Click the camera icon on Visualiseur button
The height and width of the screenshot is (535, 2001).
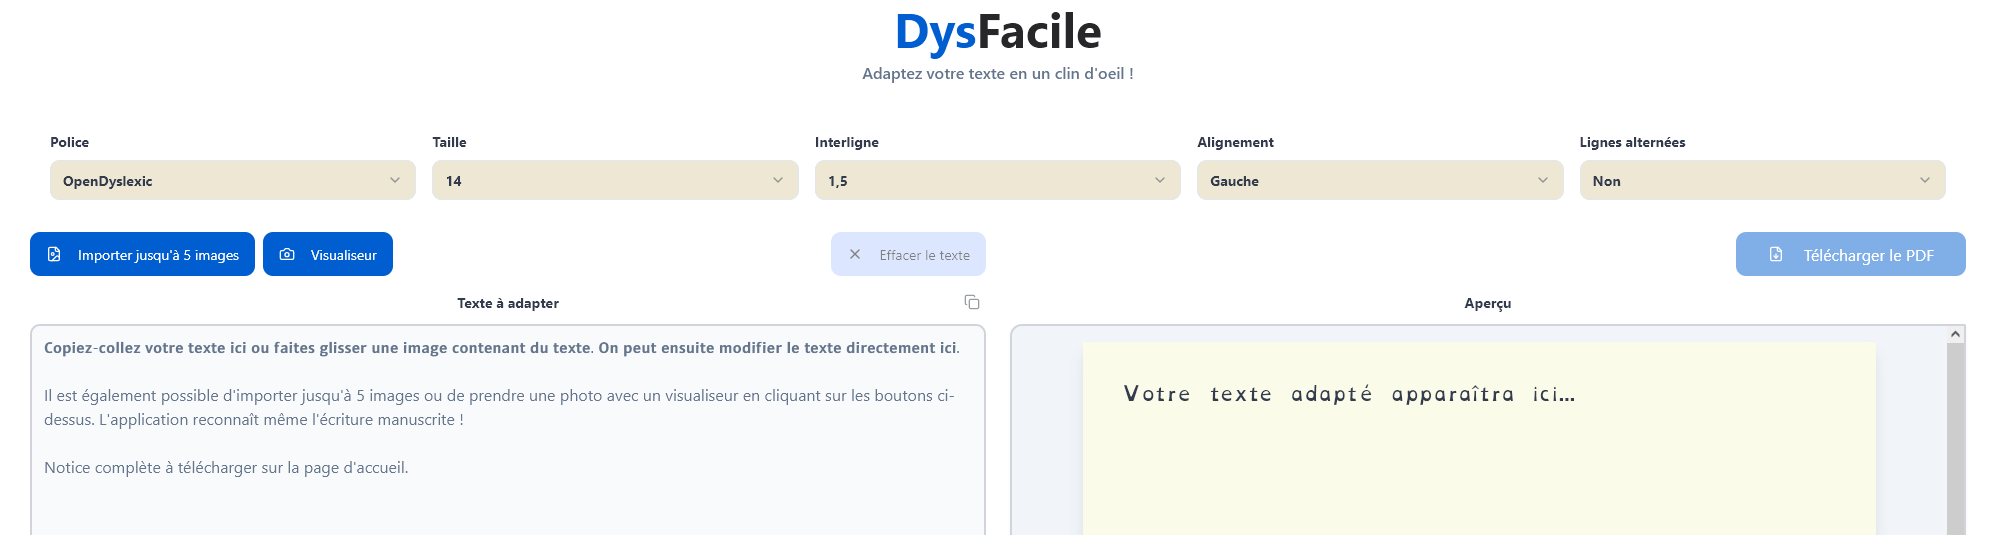click(x=287, y=255)
